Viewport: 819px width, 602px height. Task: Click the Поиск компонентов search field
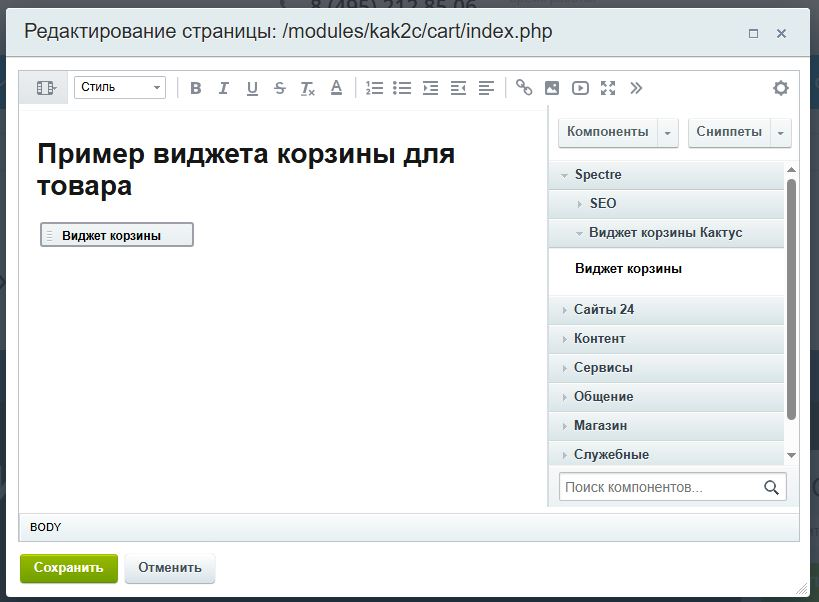pyautogui.click(x=660, y=488)
